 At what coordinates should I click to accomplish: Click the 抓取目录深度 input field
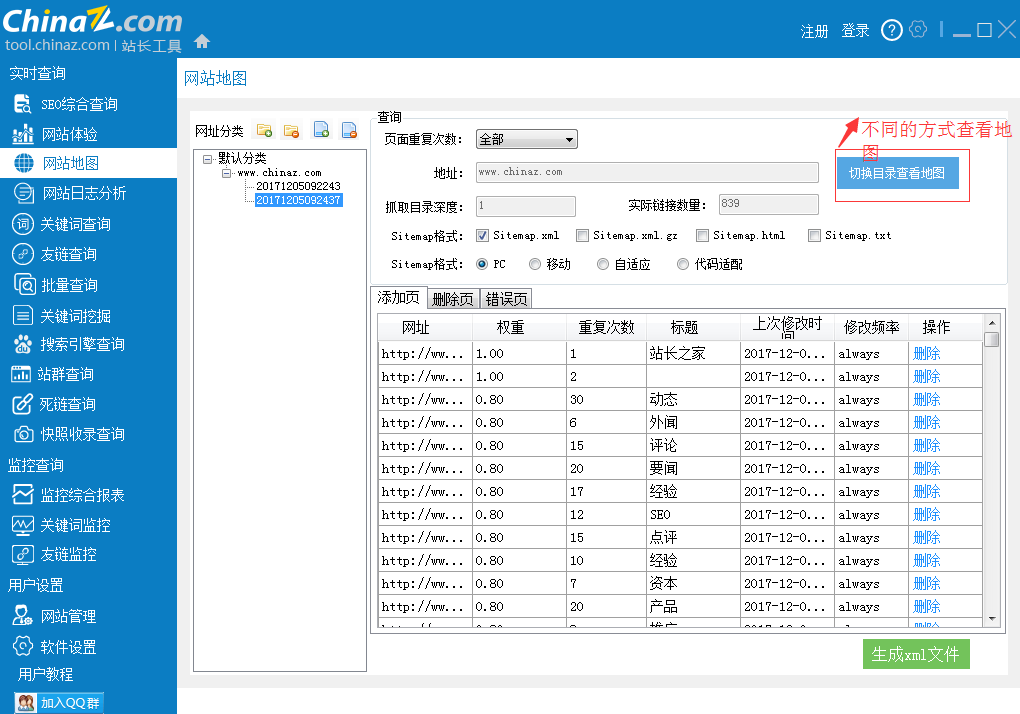click(x=526, y=206)
